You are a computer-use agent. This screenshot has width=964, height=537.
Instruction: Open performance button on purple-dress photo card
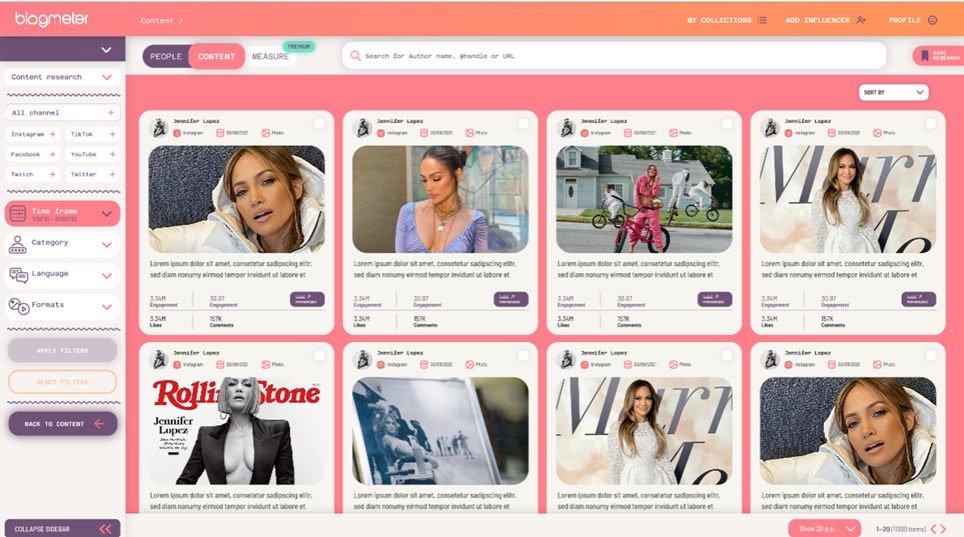tap(511, 300)
